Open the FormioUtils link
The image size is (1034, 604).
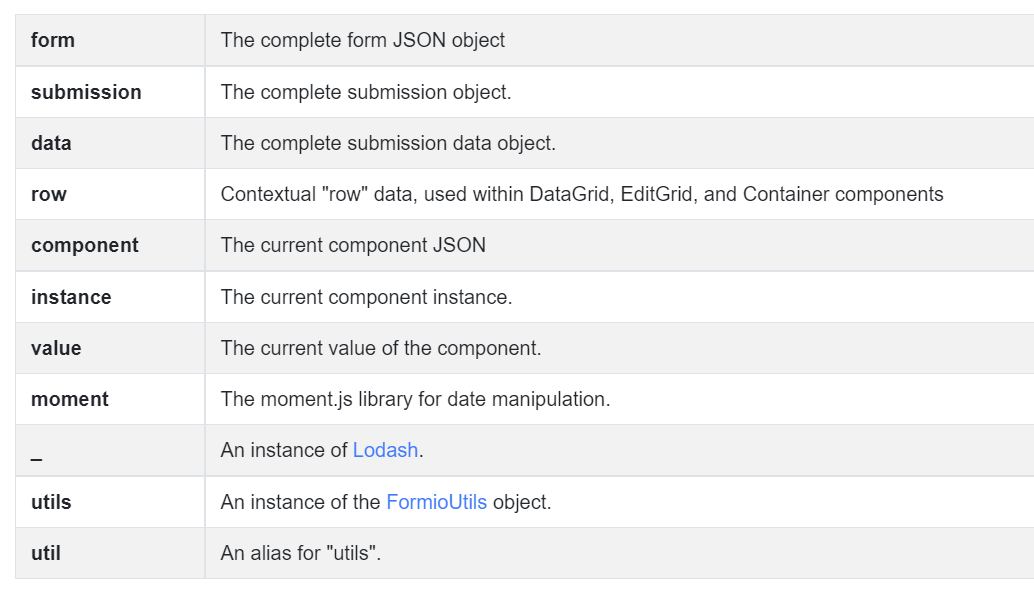(x=437, y=502)
